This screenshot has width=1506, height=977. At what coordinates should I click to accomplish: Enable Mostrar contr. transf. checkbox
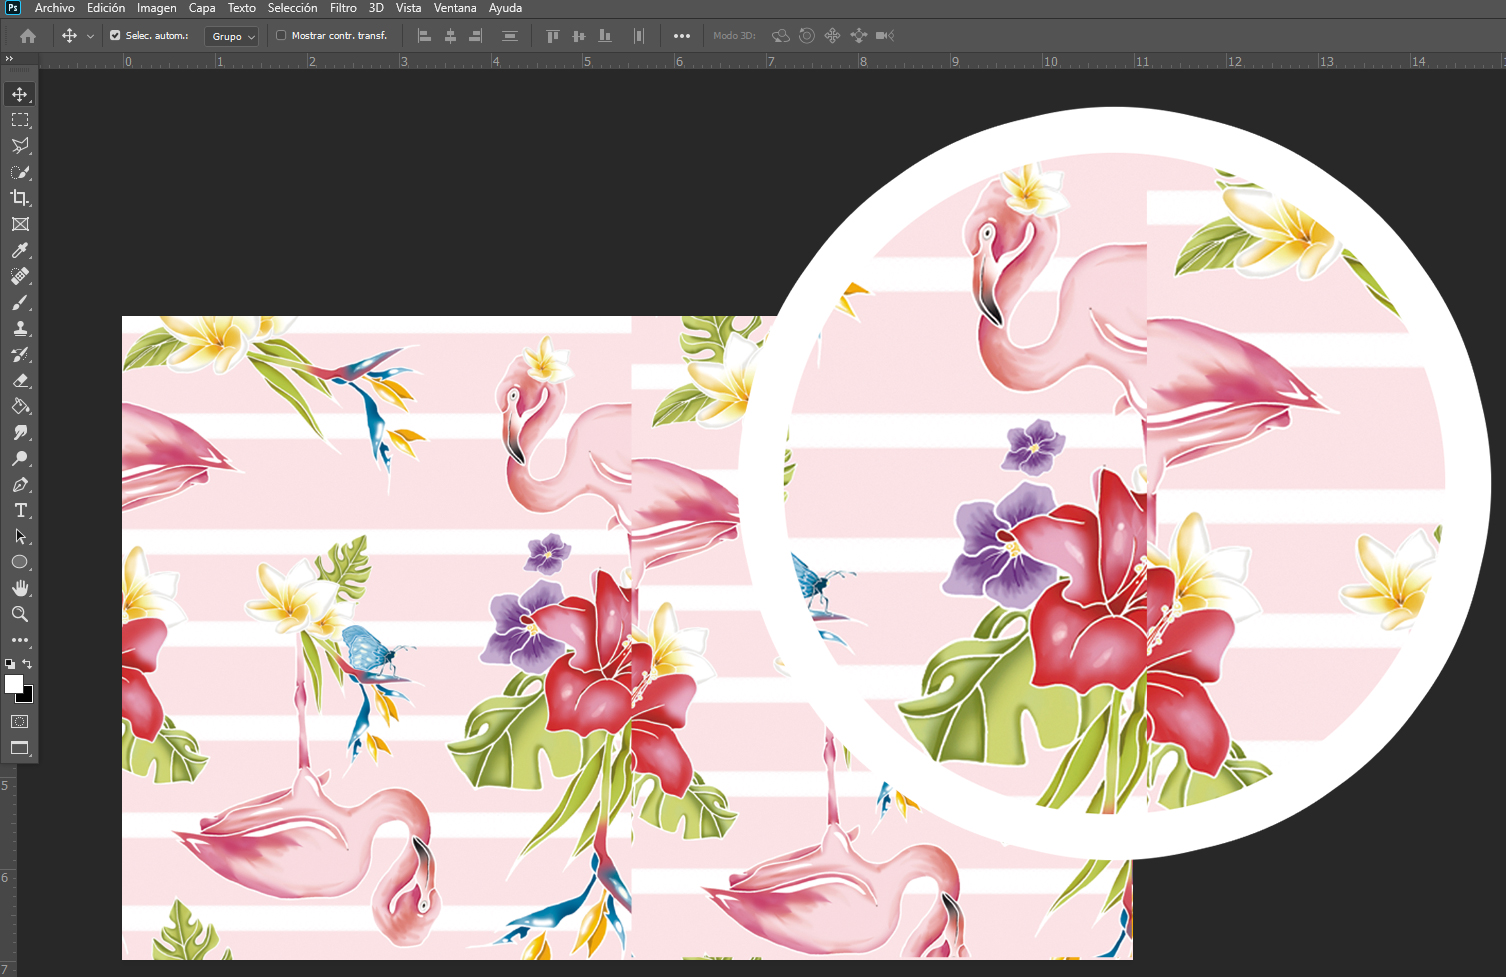tap(281, 36)
